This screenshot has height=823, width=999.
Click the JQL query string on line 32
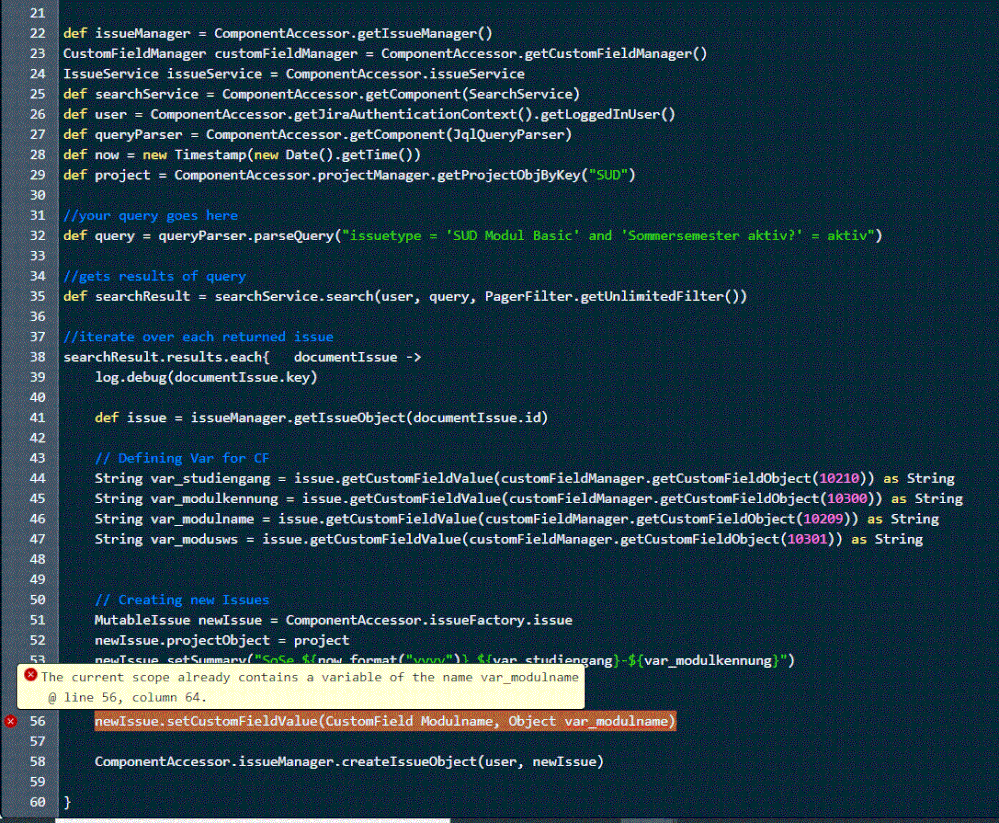point(608,236)
